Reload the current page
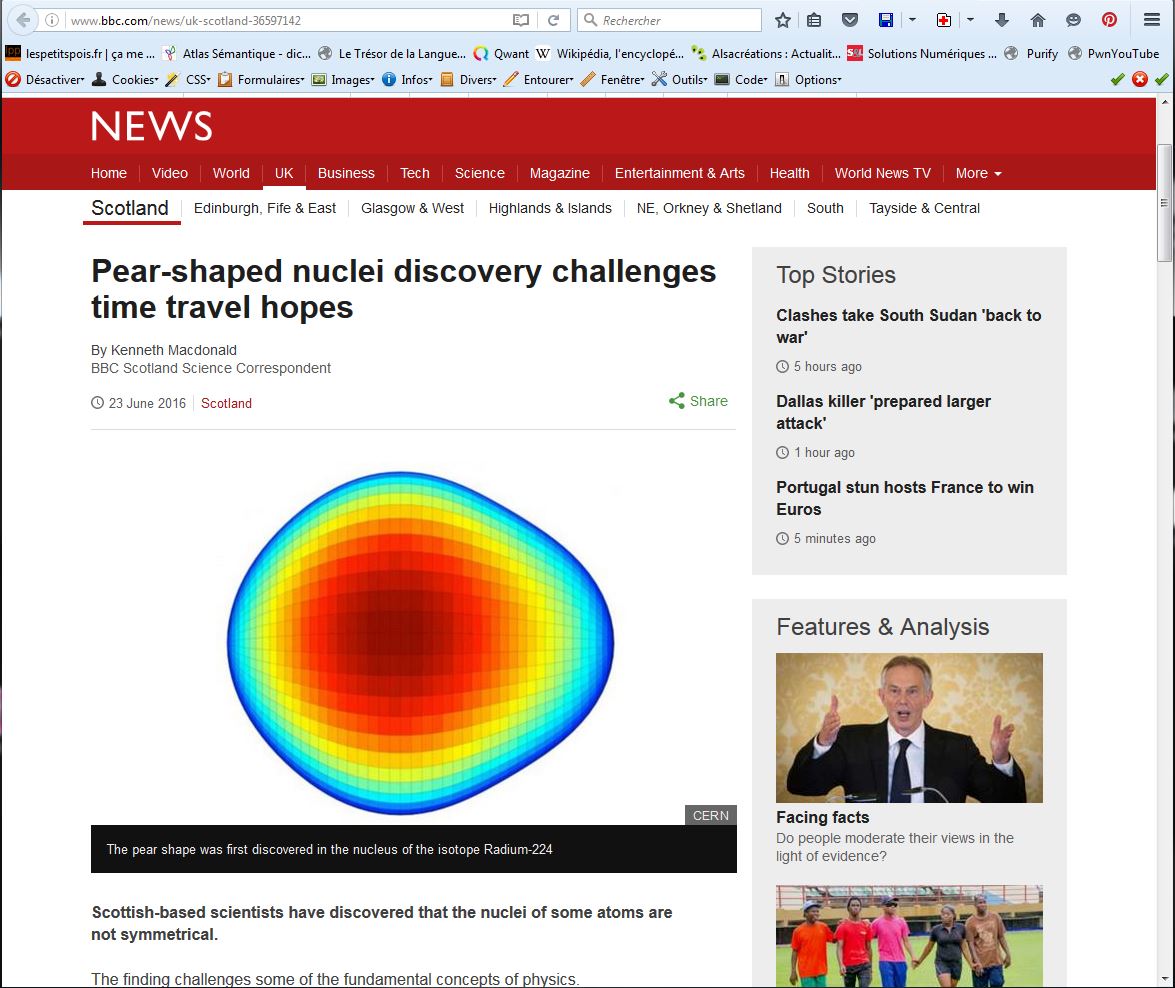 coord(553,20)
